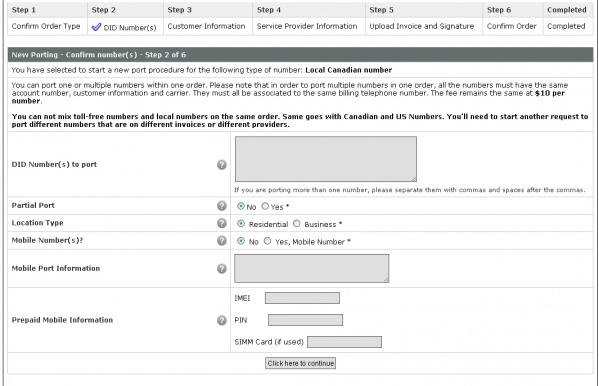Screen dimensions: 599x386
Task: Focus the PIN input field
Action: [x=305, y=320]
